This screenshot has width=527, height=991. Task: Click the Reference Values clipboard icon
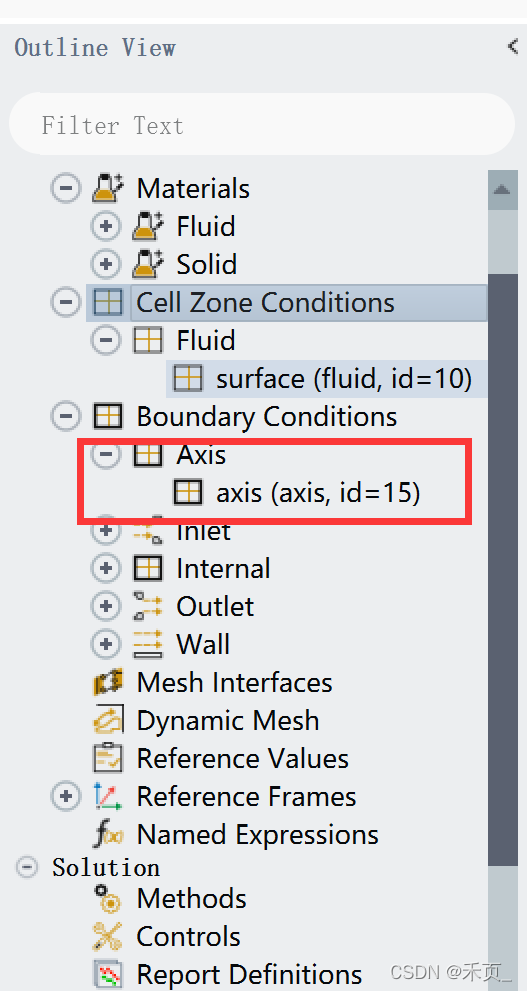click(108, 758)
